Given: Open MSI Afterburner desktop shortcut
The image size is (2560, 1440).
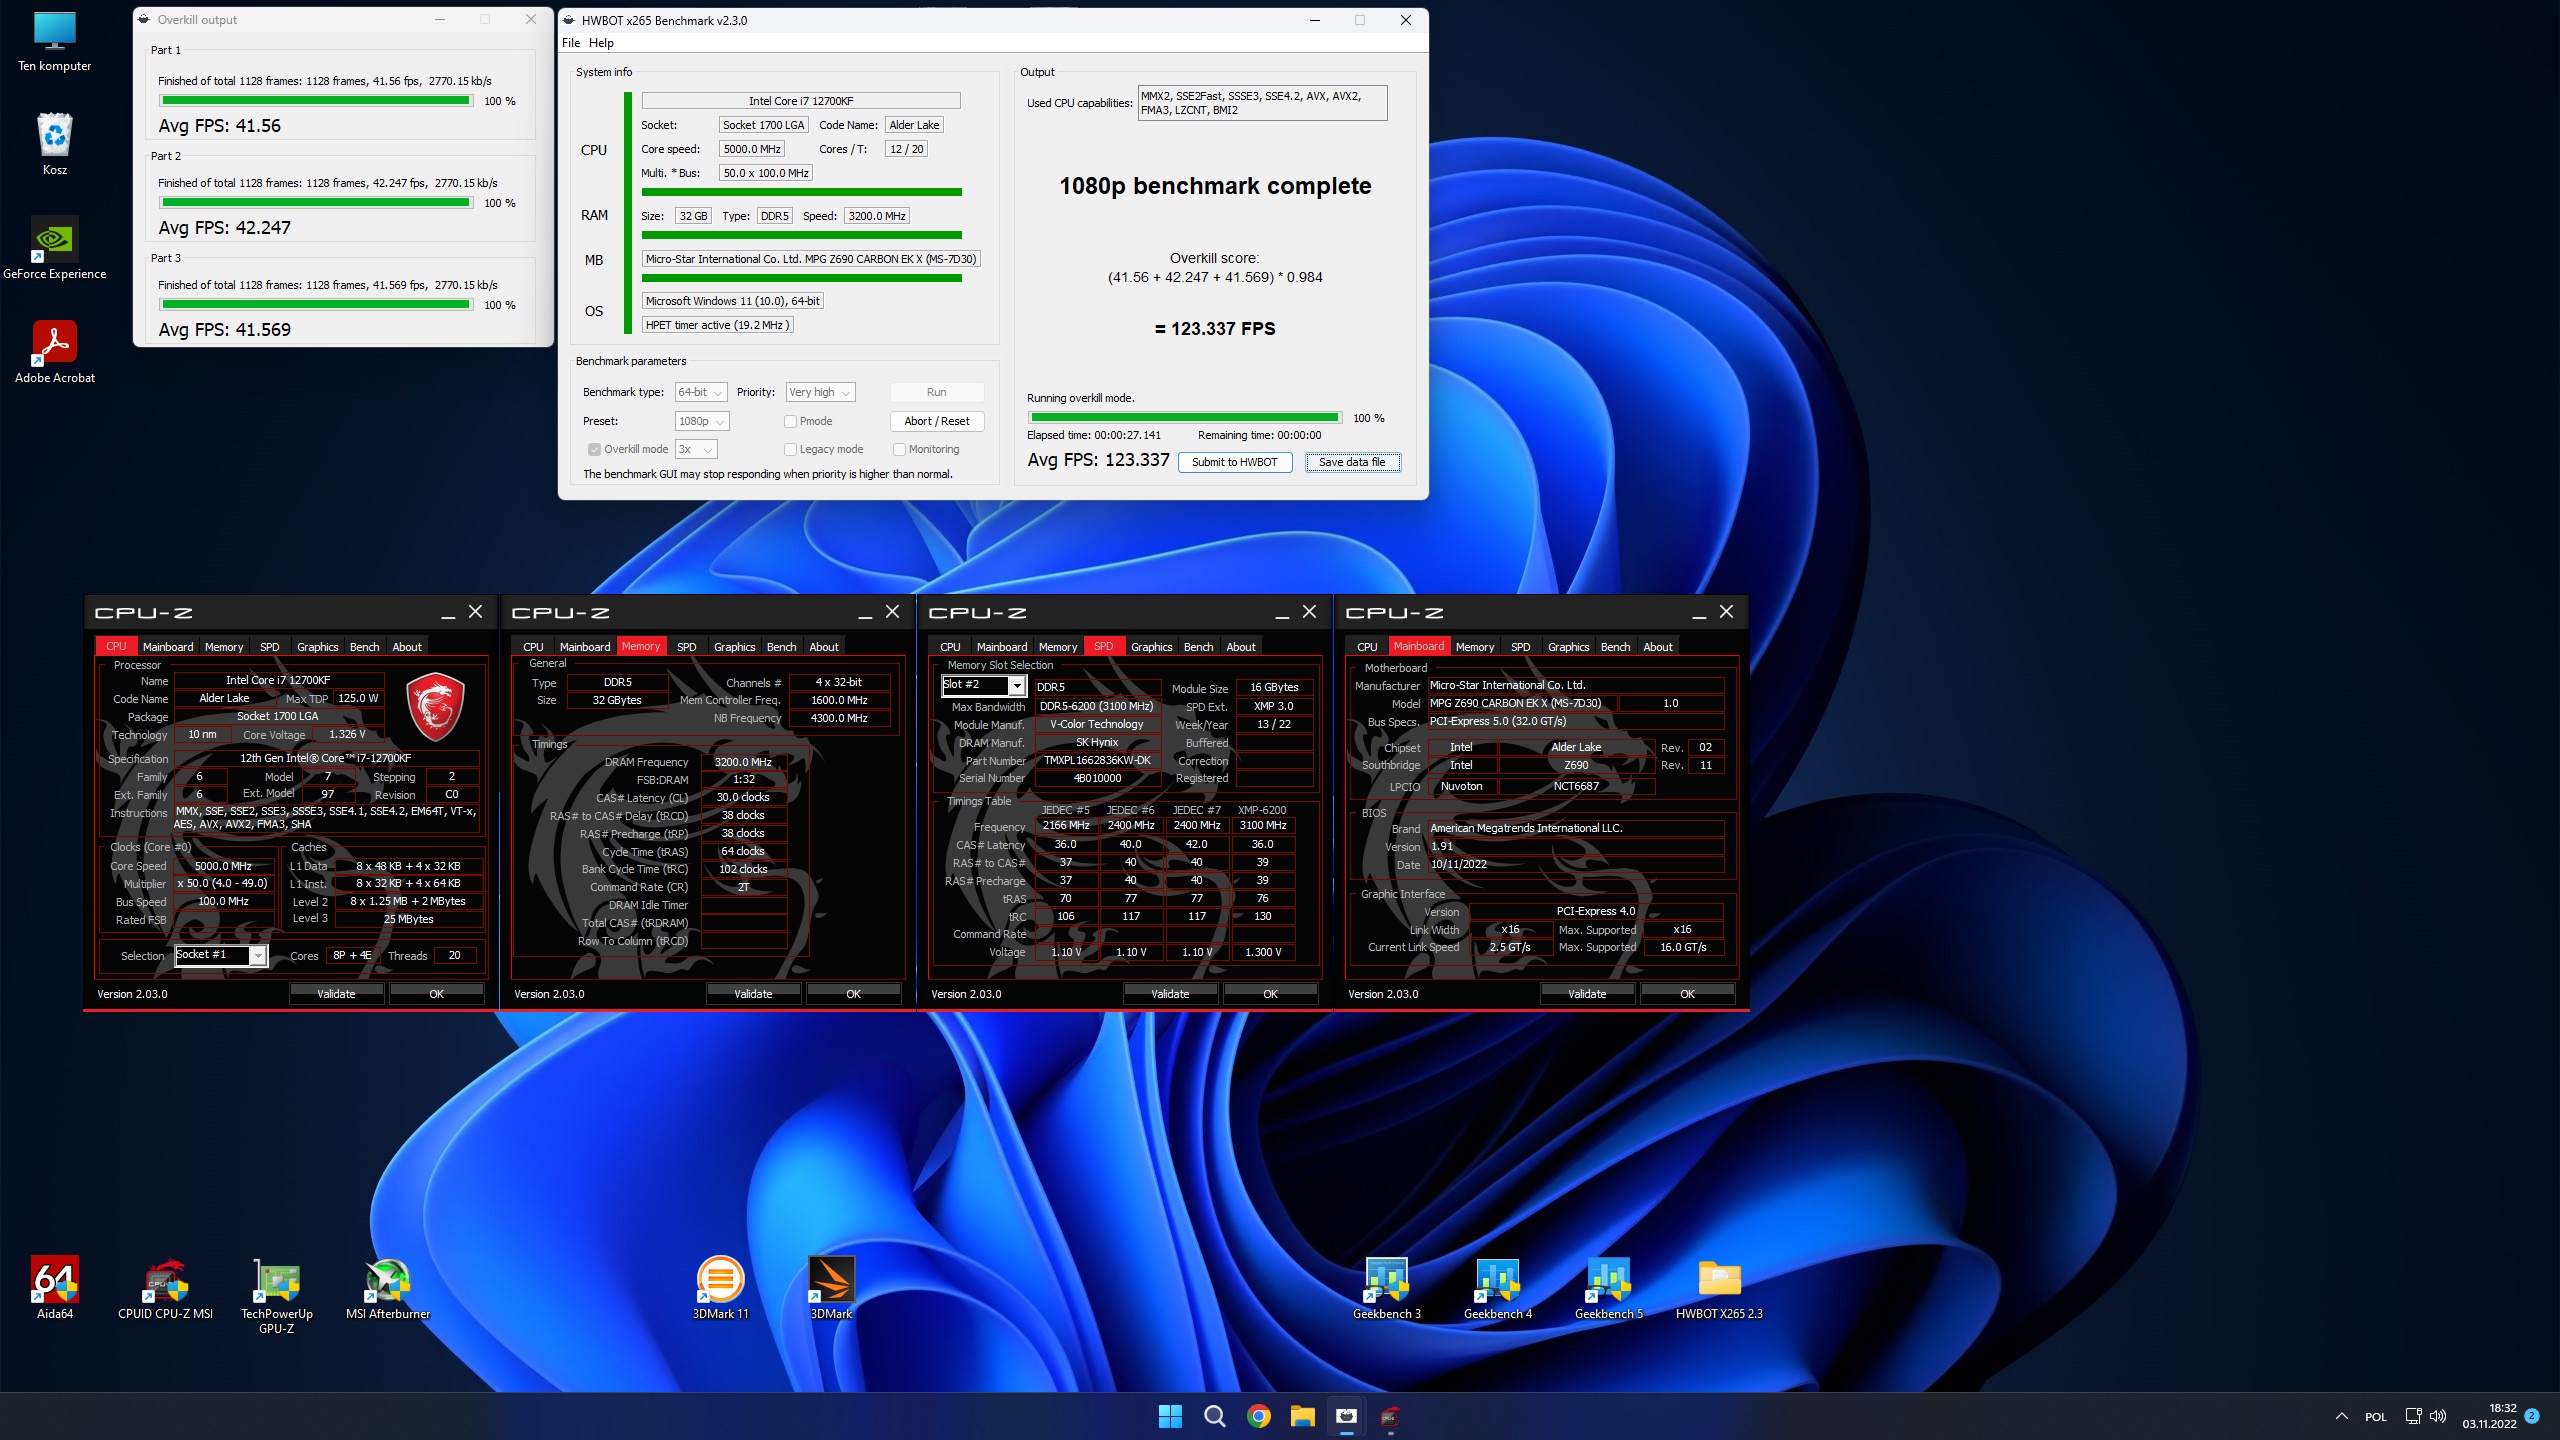Looking at the screenshot, I should pyautogui.click(x=388, y=1288).
